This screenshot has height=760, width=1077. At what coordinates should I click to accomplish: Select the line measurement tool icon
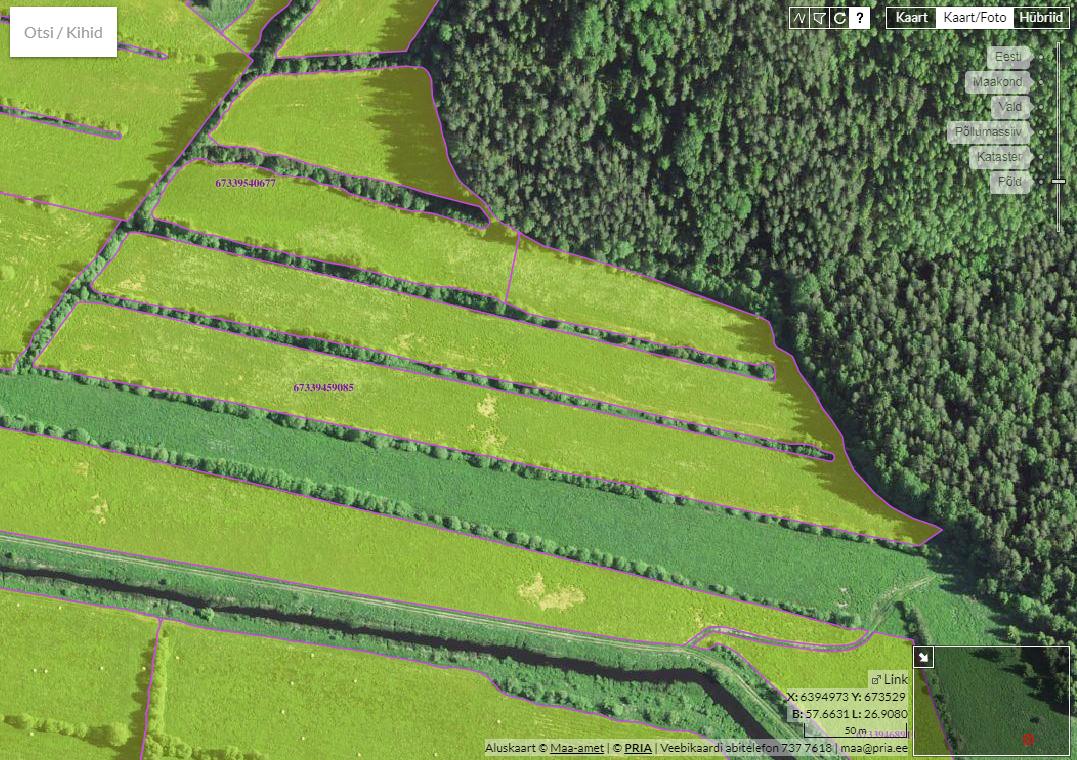(x=799, y=19)
